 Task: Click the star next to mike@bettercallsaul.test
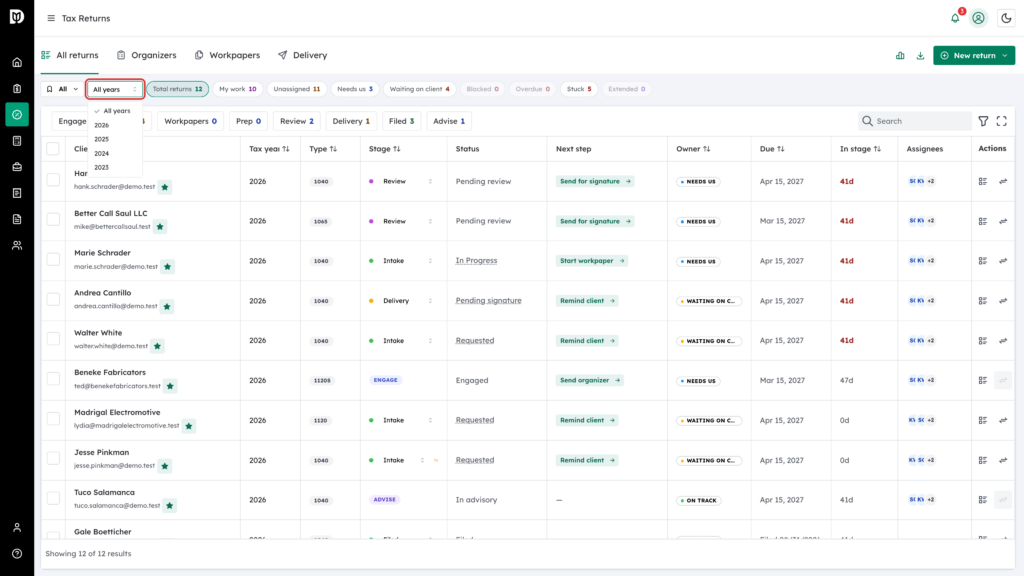(160, 227)
